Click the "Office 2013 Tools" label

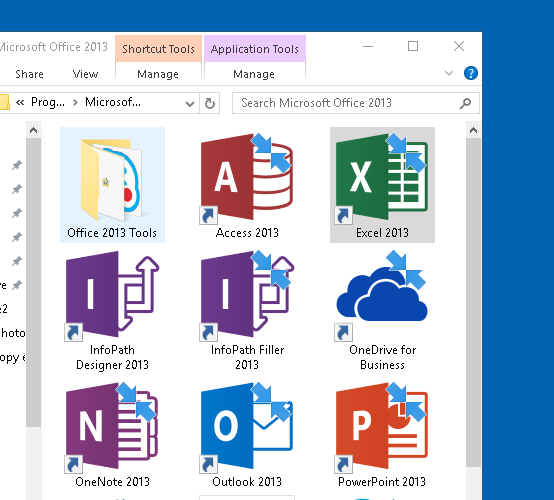coord(112,233)
